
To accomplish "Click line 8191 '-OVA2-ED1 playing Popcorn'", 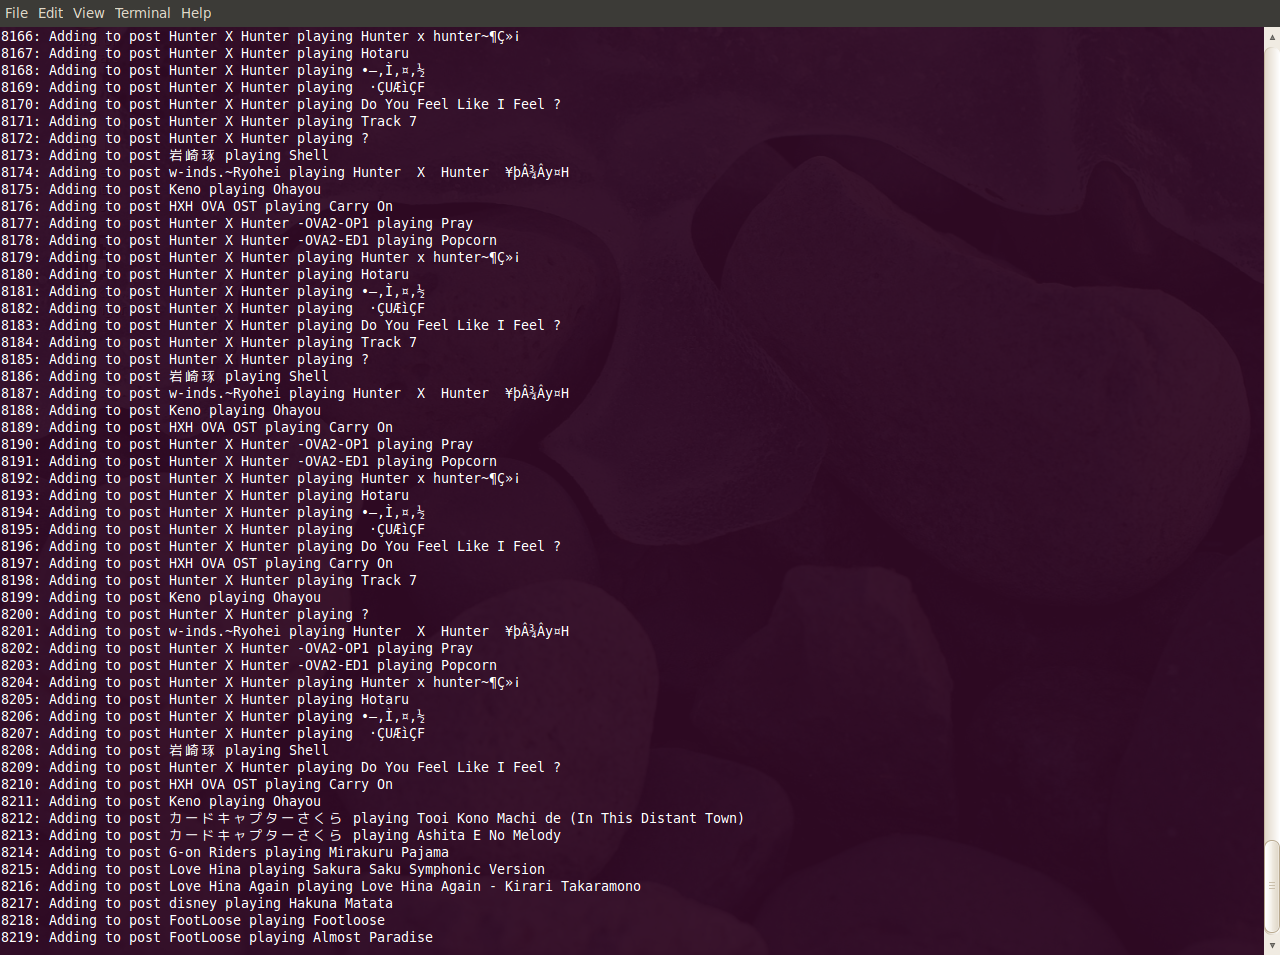I will tap(397, 462).
